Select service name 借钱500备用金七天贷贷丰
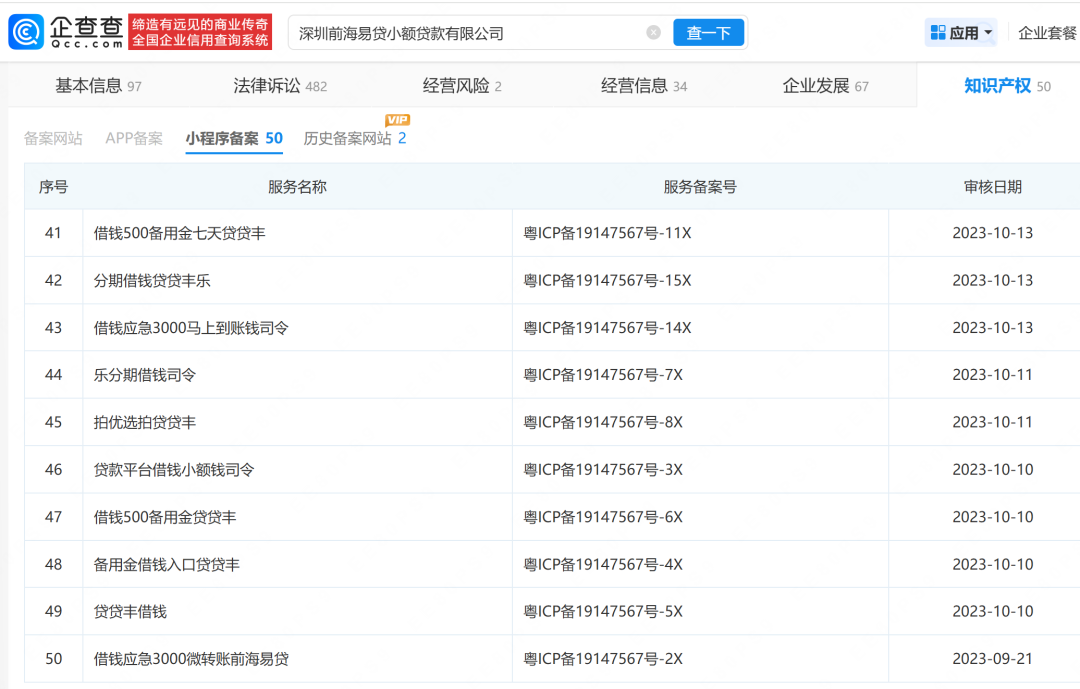This screenshot has width=1080, height=689. tap(179, 234)
